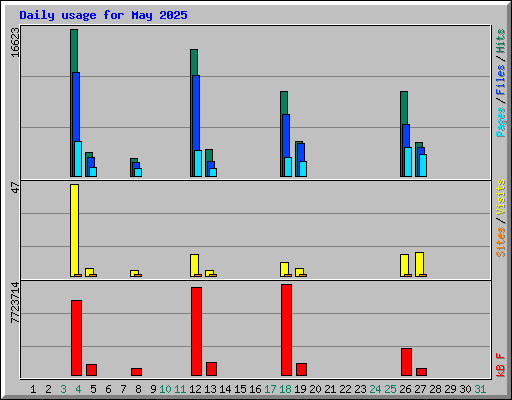This screenshot has width=512, height=400.
Task: Click the cyan 'Pages' legend label
Action: click(500, 122)
